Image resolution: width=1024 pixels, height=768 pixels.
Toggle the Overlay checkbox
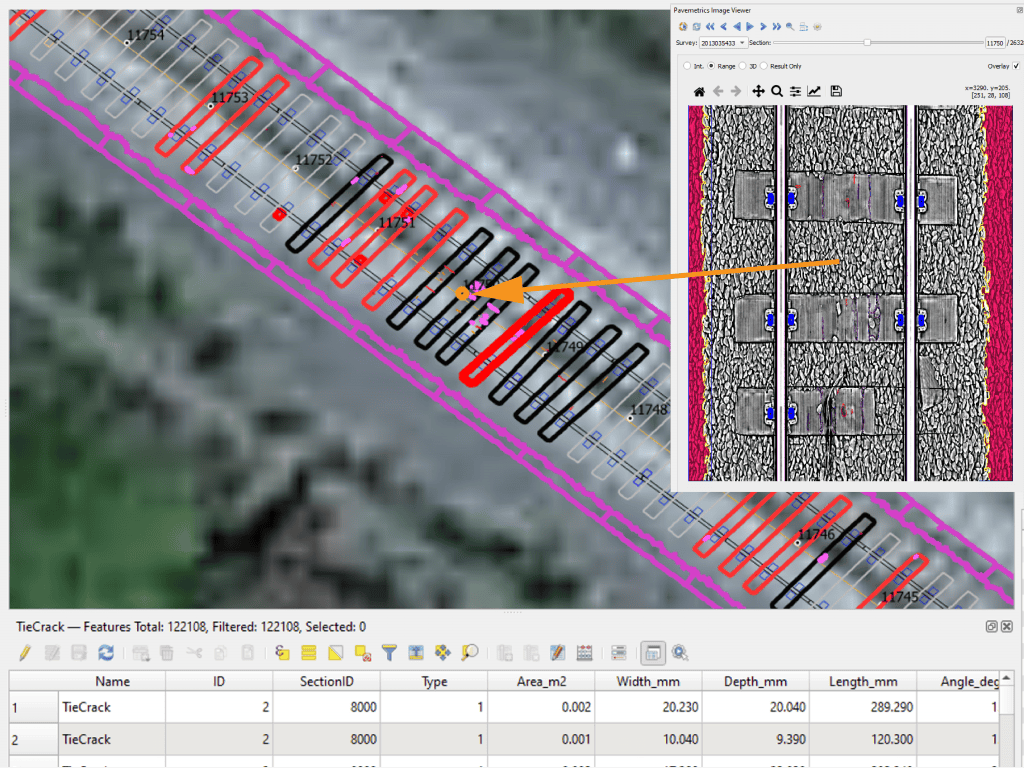click(x=1016, y=66)
